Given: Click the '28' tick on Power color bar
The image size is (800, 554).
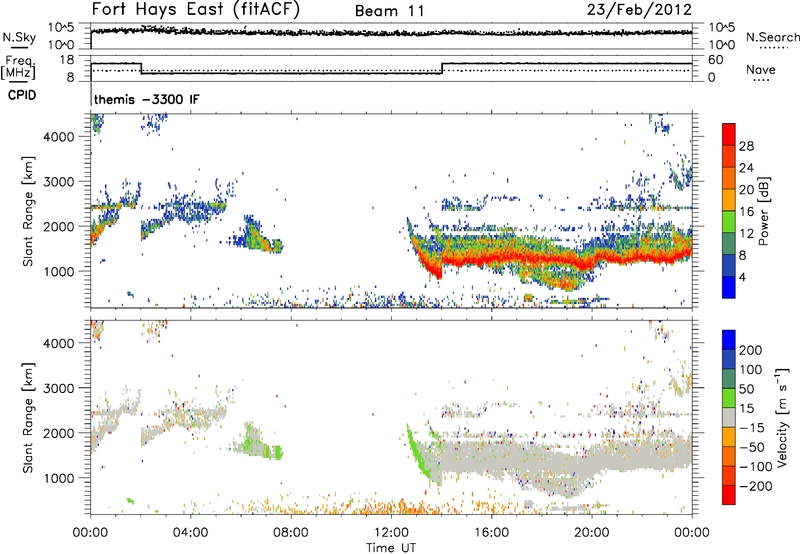Looking at the screenshot, I should click(746, 146).
